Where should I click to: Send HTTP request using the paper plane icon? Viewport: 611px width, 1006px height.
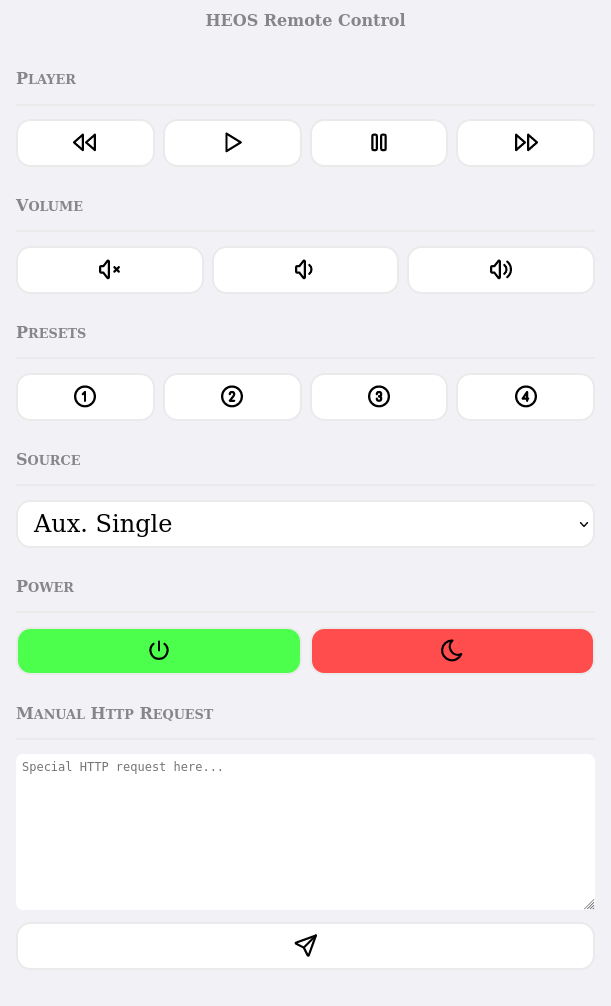[x=305, y=945]
